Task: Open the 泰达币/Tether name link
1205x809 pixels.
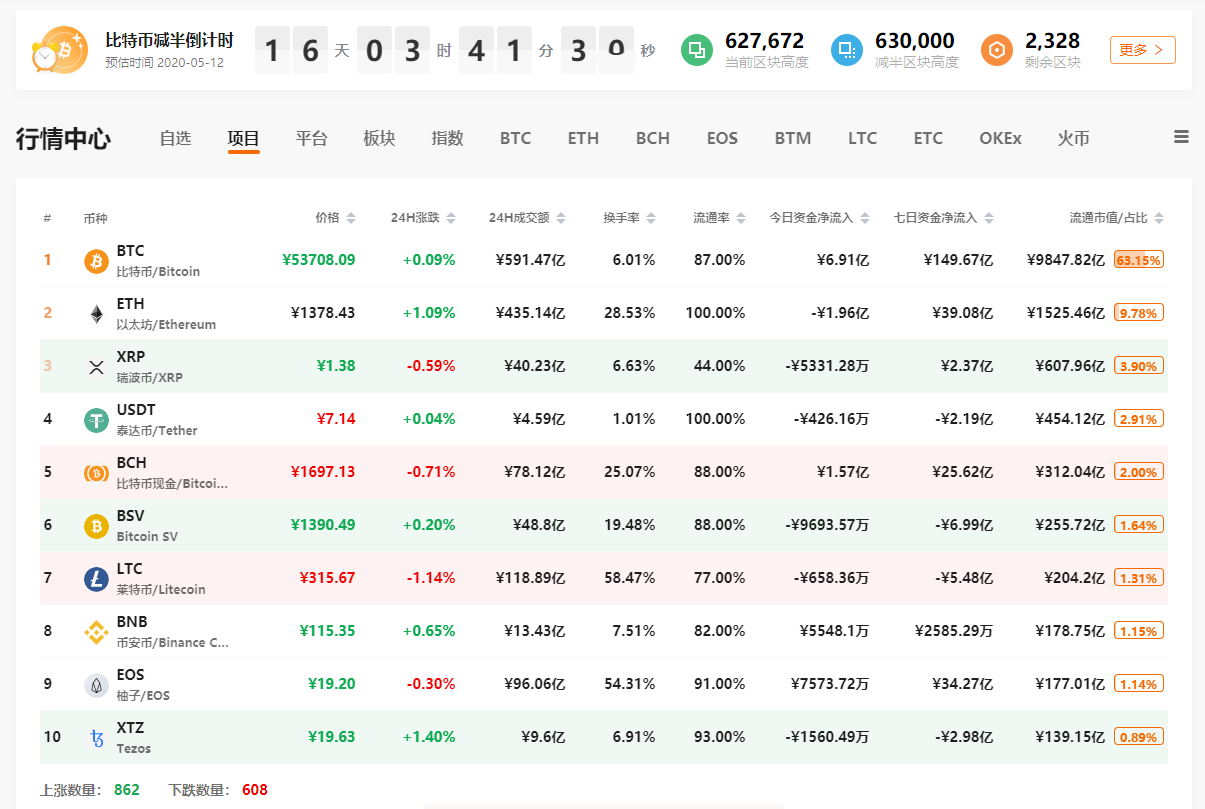Action: pos(157,430)
